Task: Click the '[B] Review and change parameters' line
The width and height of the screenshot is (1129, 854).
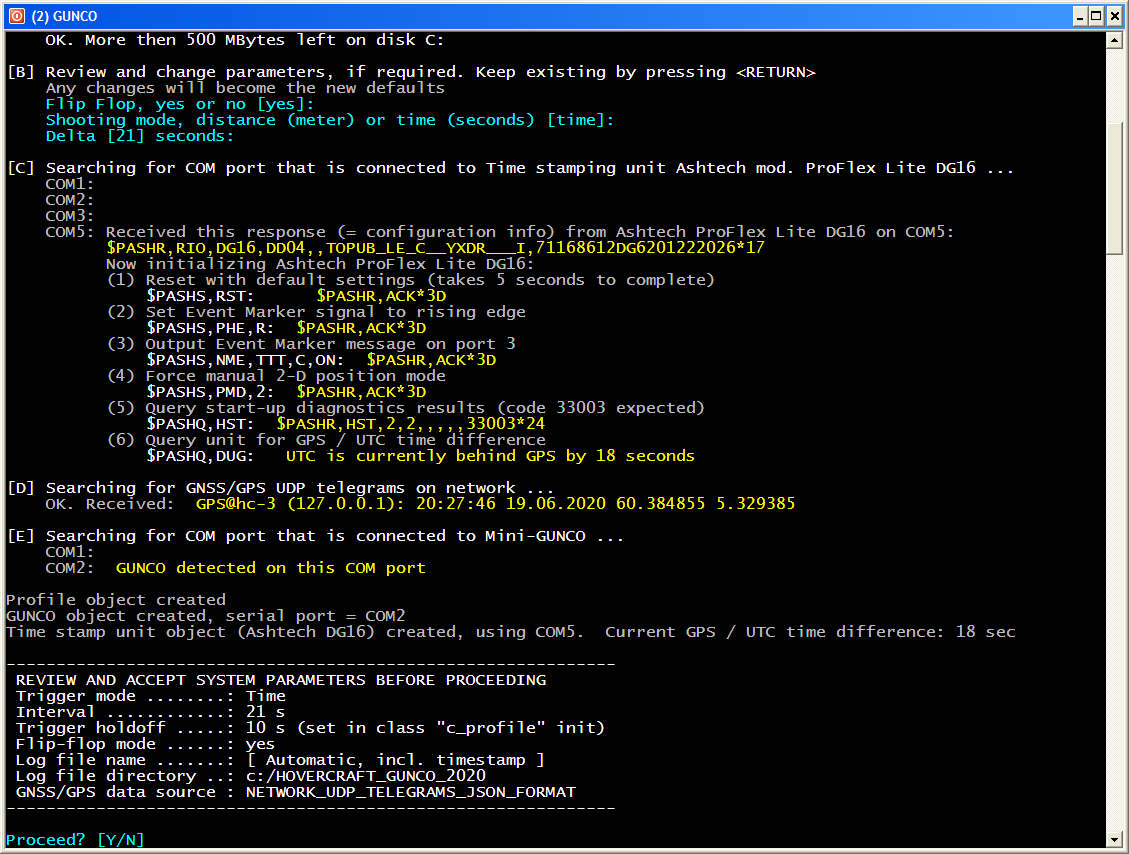Action: (412, 72)
